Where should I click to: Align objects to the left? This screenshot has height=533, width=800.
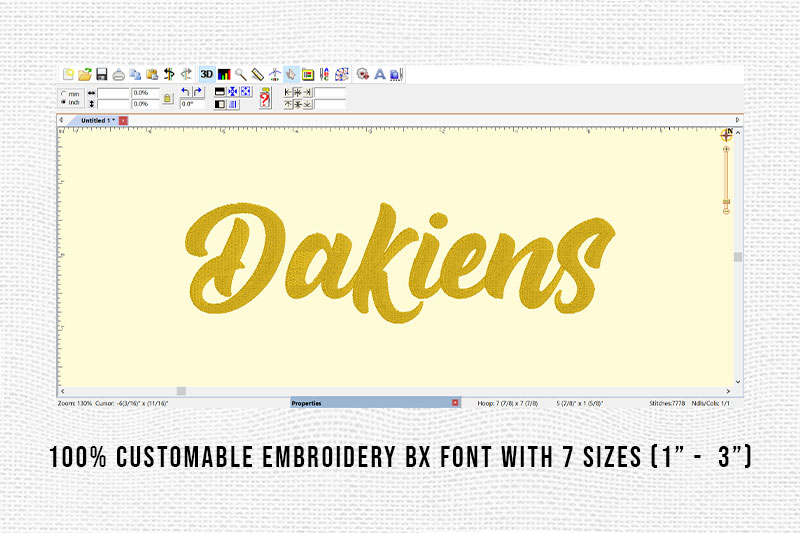288,92
